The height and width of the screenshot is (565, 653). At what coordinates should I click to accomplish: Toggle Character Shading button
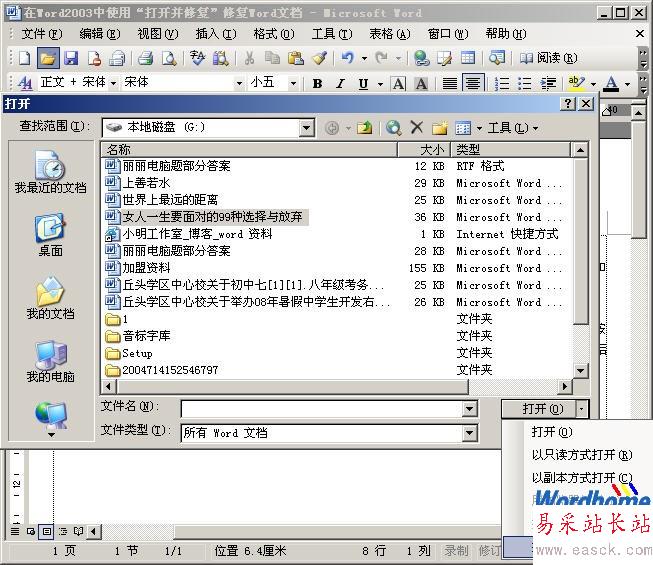tap(421, 84)
